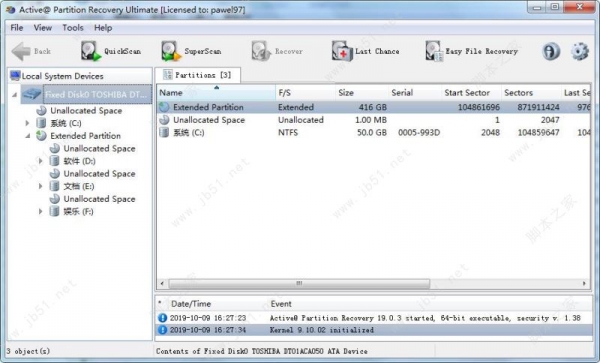Image resolution: width=600 pixels, height=363 pixels.
Task: Click the Back arrow icon
Action: coord(21,51)
